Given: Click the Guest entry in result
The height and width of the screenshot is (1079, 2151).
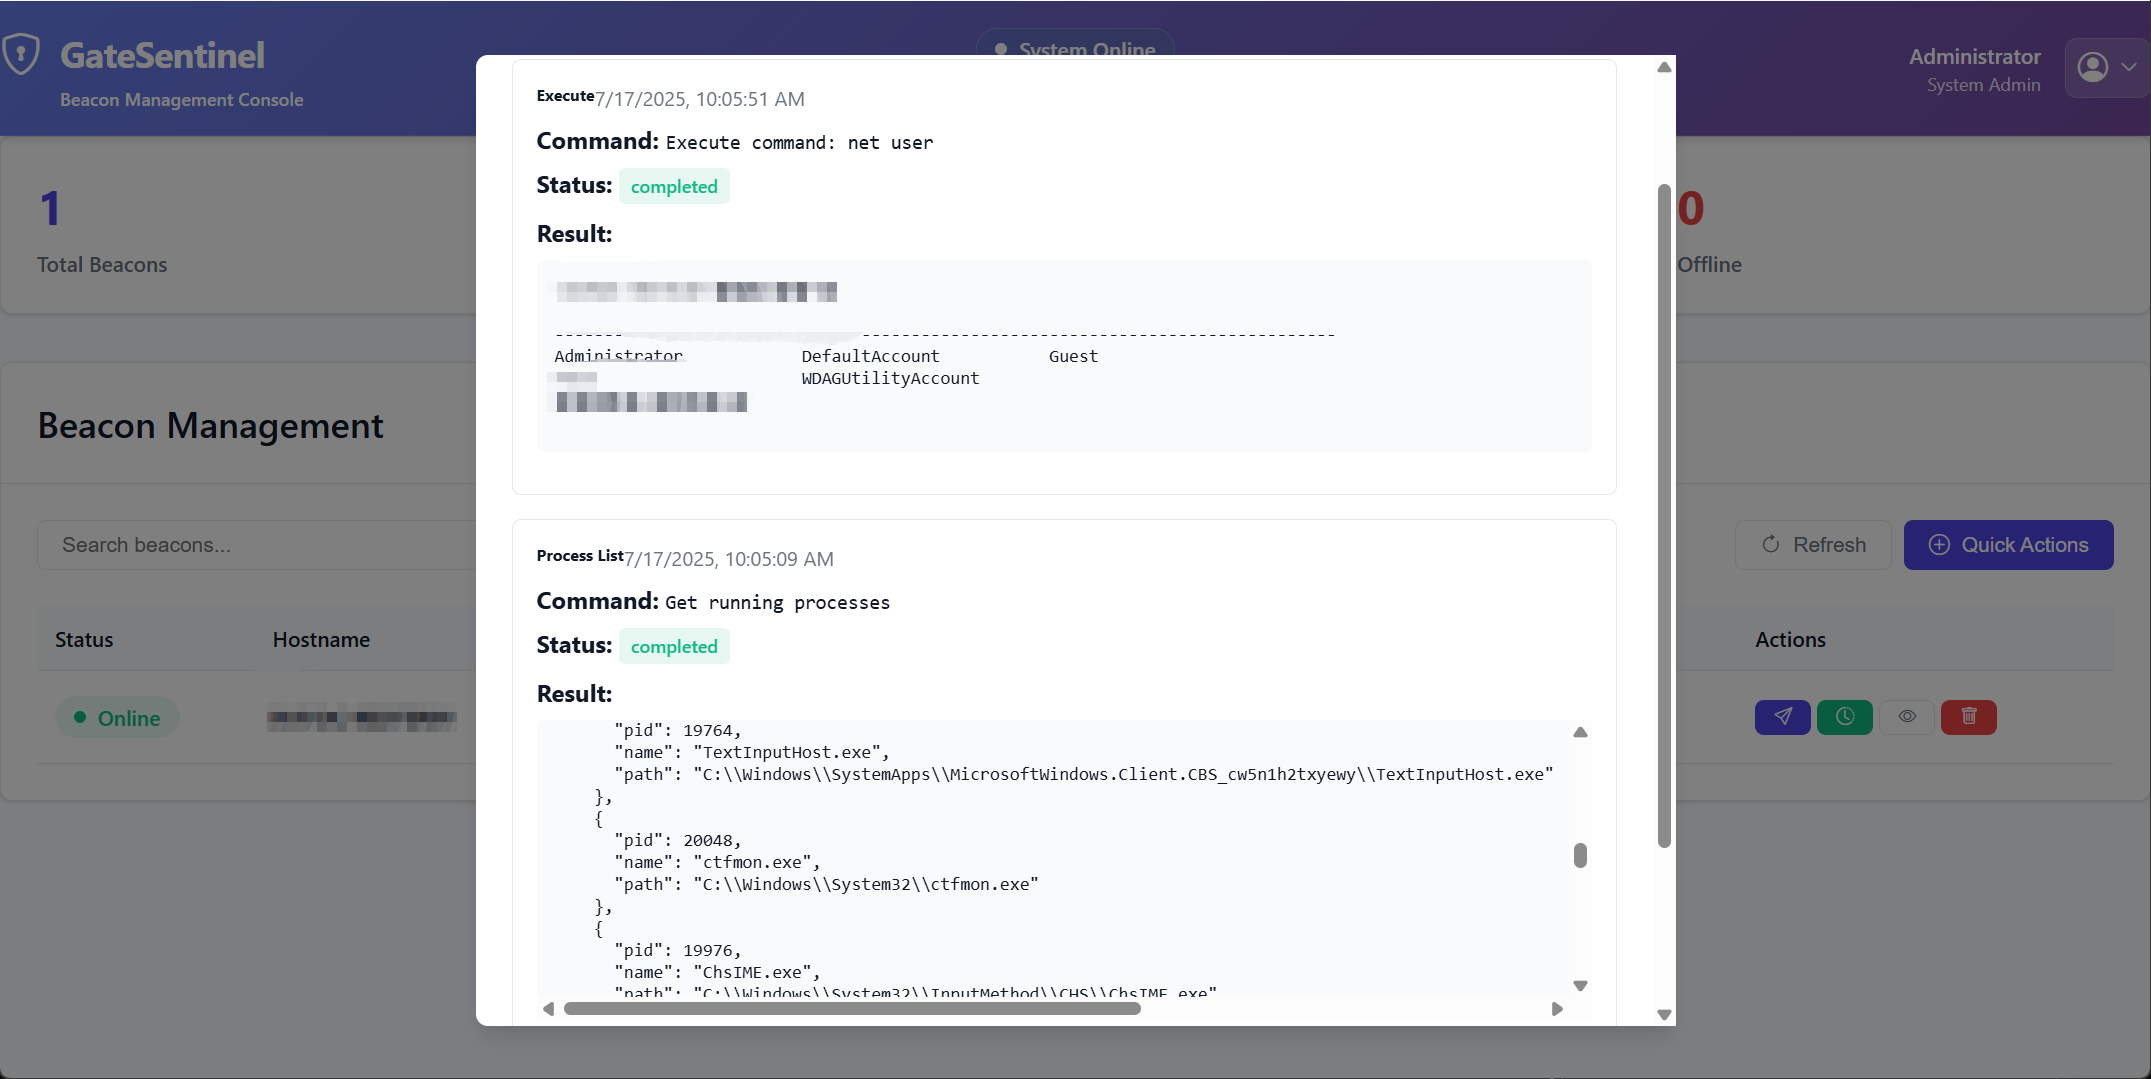Looking at the screenshot, I should pos(1073,356).
